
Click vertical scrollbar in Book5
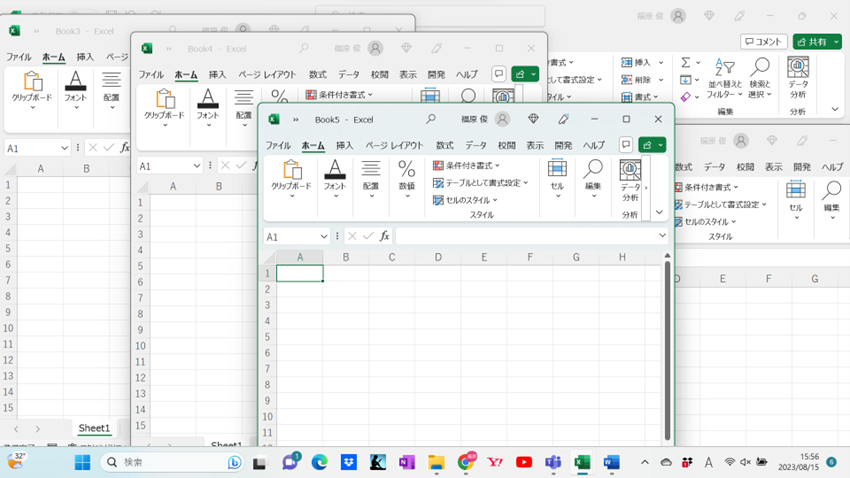tap(667, 350)
